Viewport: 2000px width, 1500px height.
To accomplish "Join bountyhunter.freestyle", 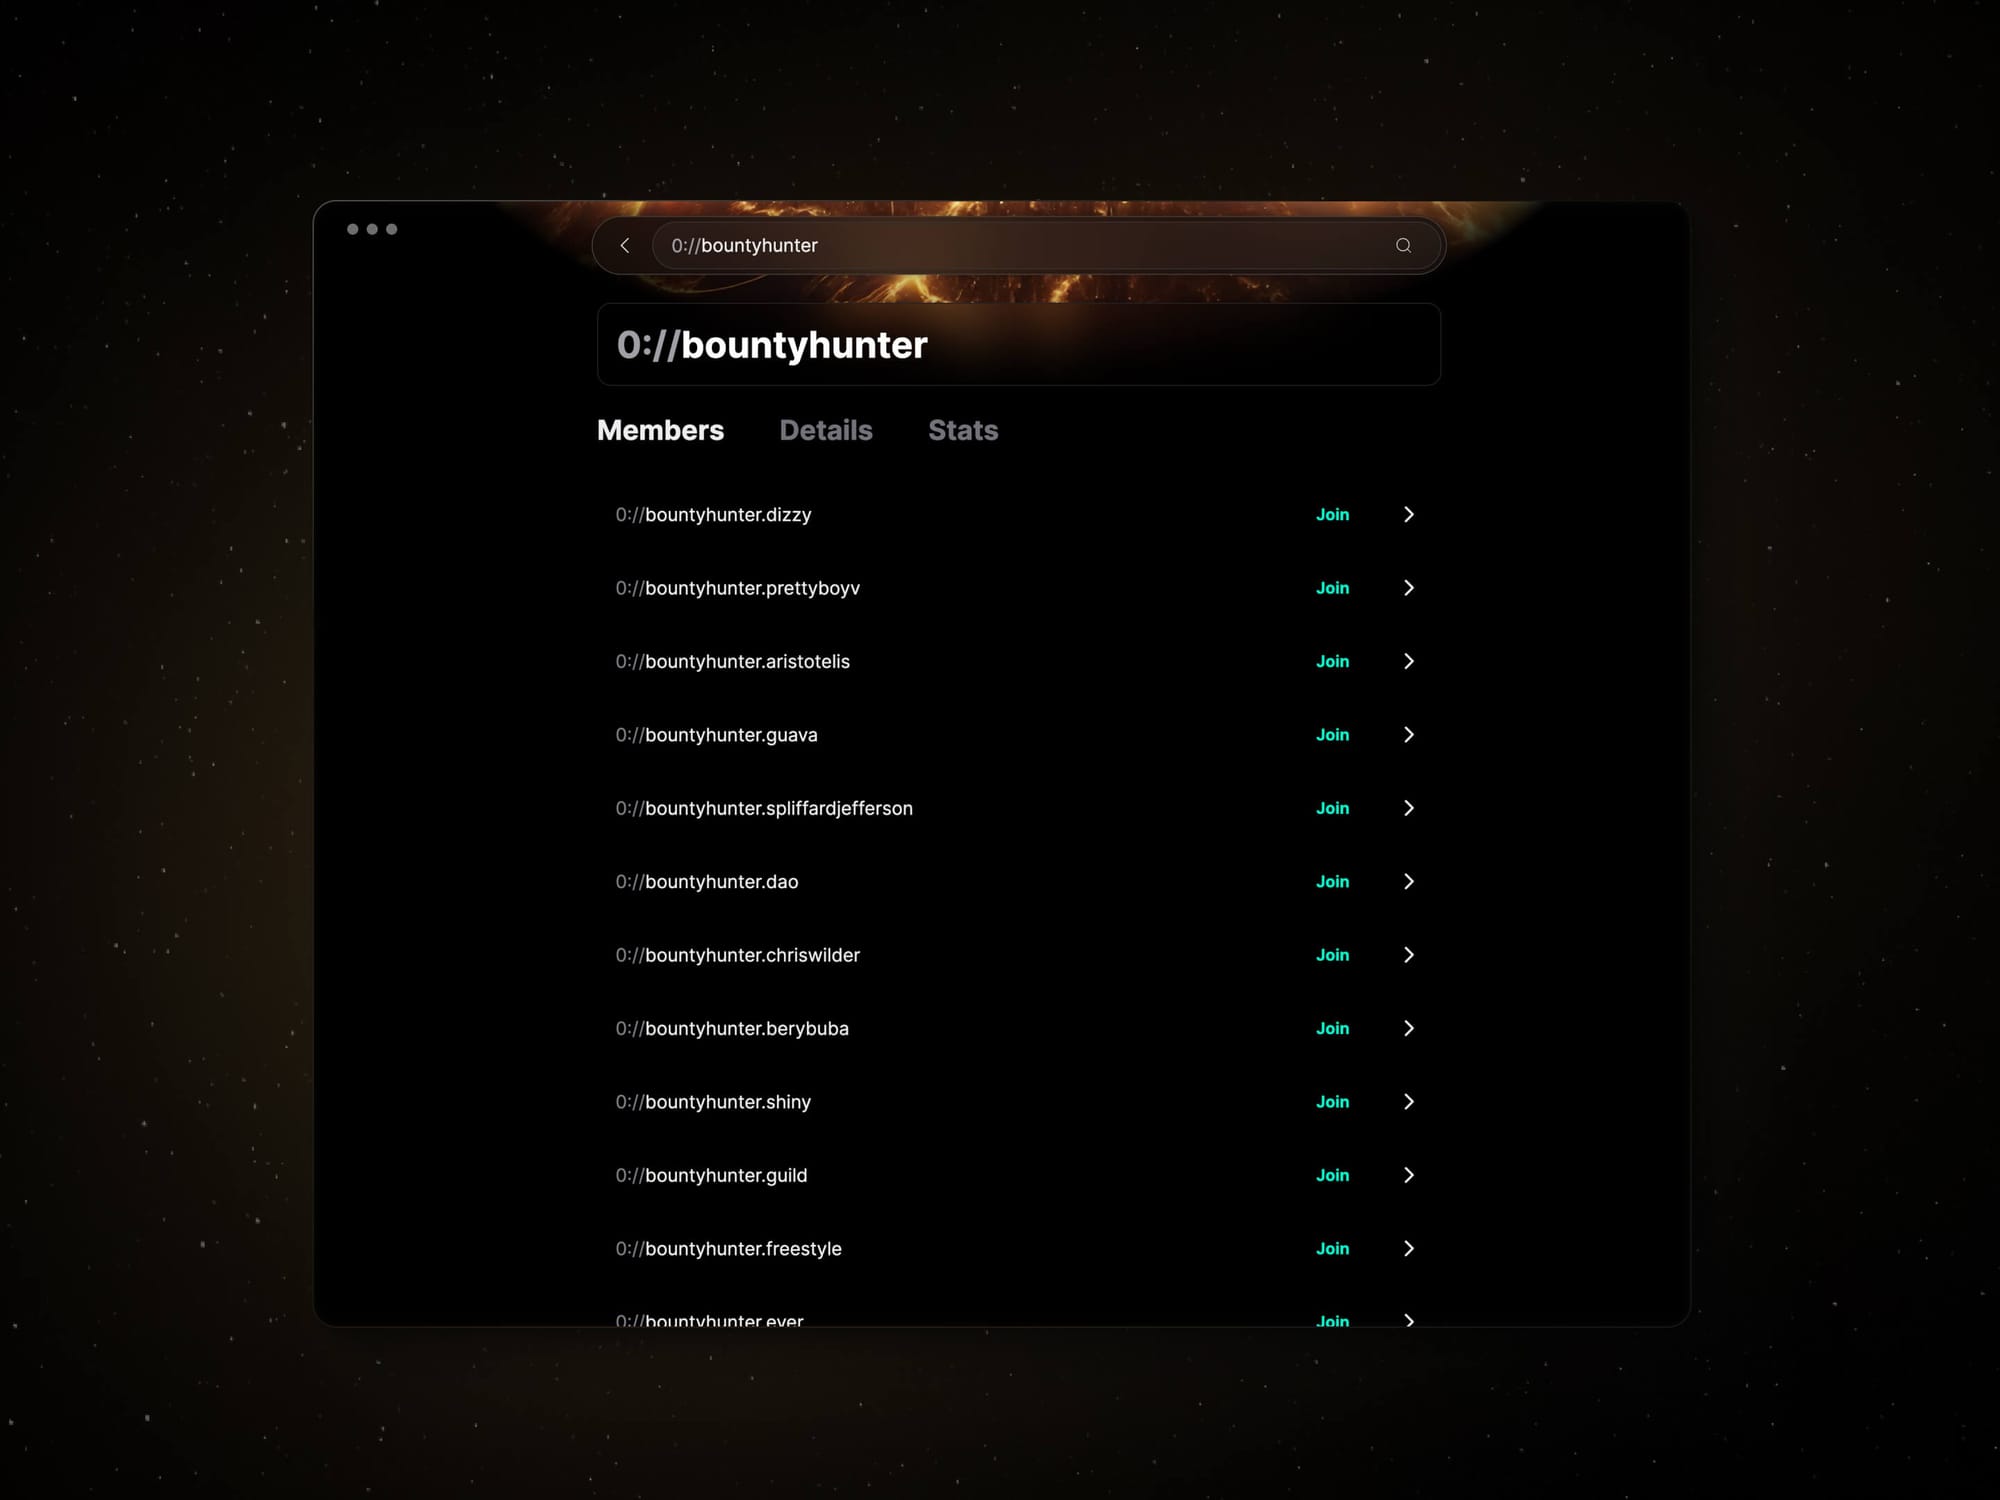I will 1332,1249.
